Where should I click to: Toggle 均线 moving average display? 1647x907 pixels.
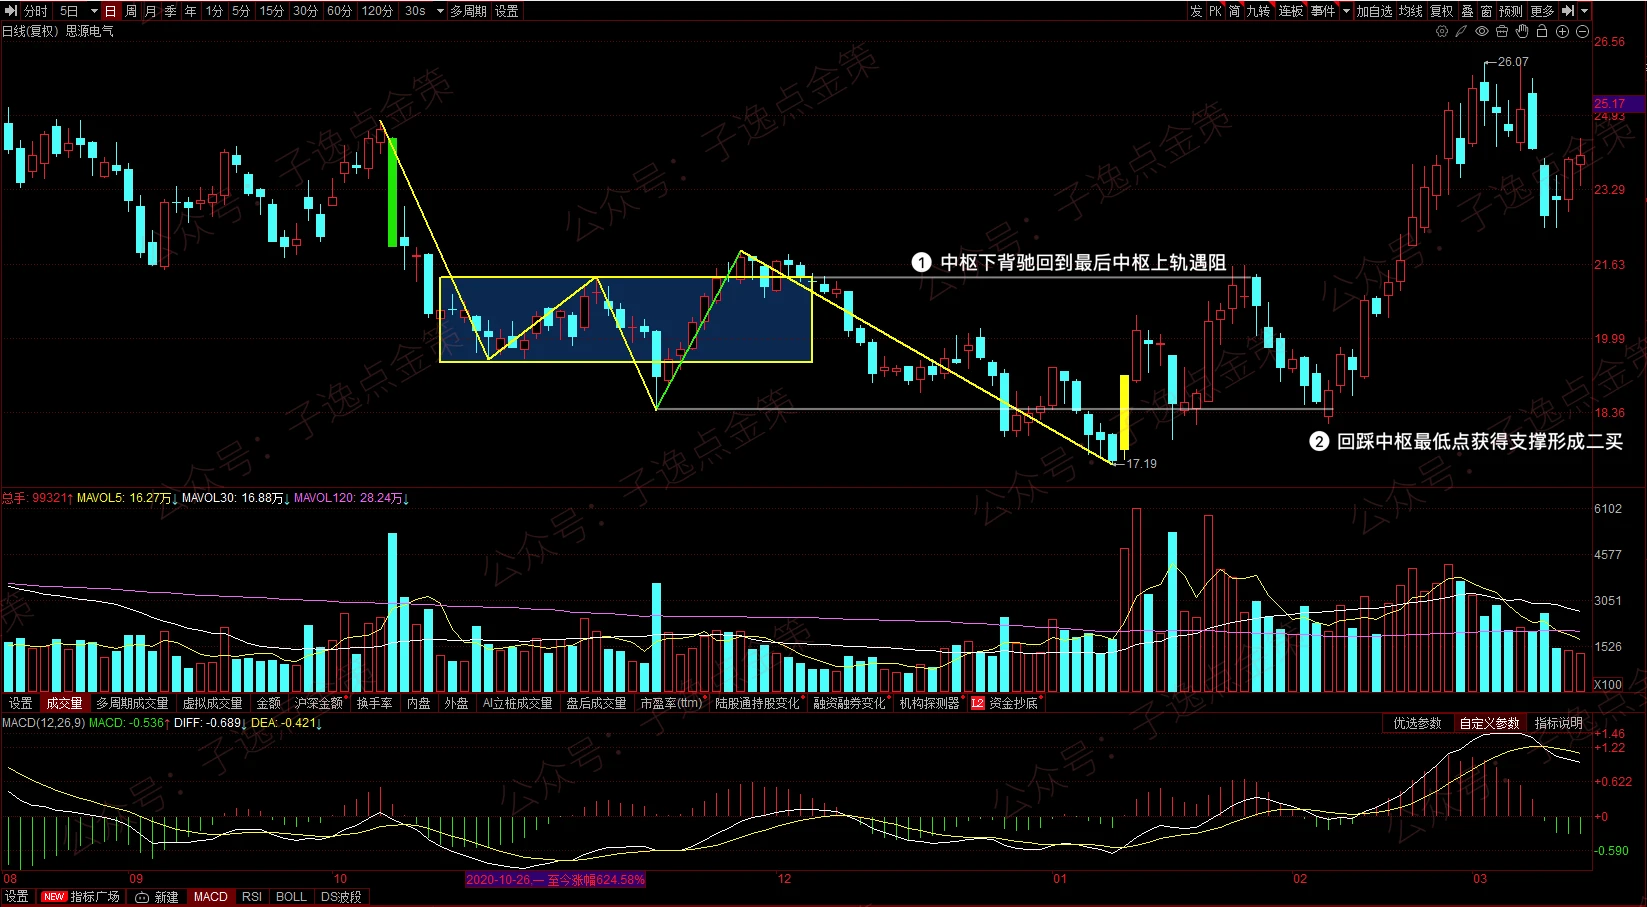[1410, 11]
